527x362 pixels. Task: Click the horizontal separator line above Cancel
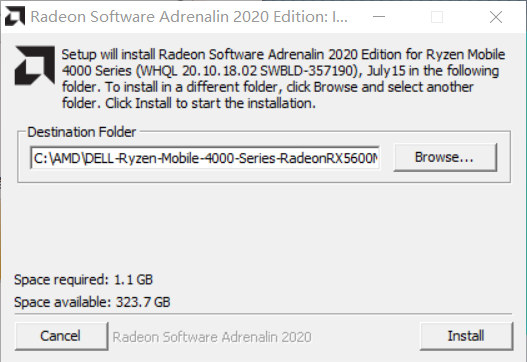(x=264, y=314)
